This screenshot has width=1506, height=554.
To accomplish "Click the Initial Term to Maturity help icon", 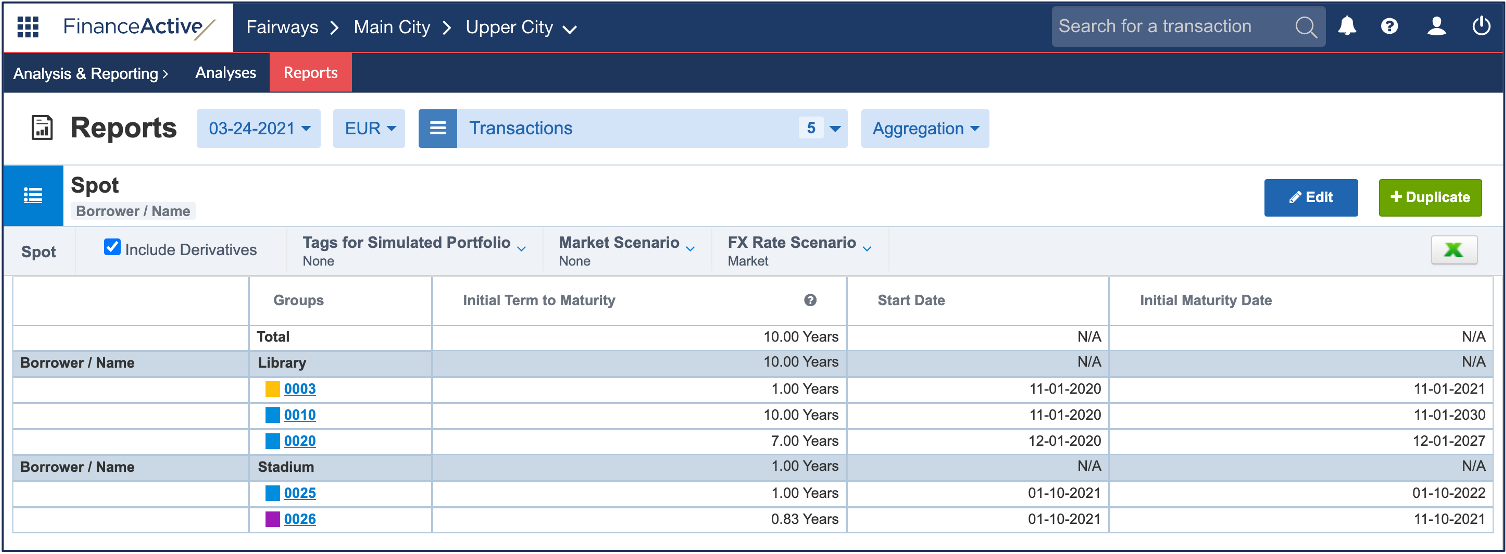I will click(810, 300).
